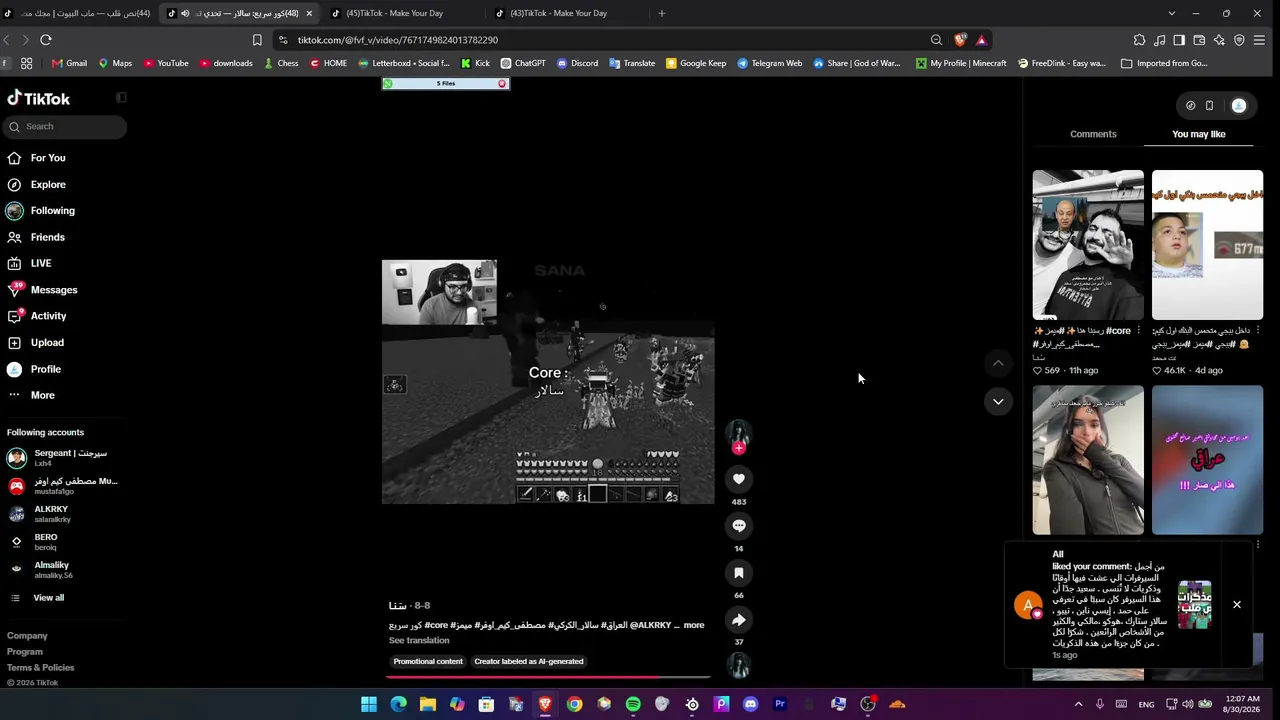
Task: Open the Activity notifications
Action: pyautogui.click(x=48, y=316)
